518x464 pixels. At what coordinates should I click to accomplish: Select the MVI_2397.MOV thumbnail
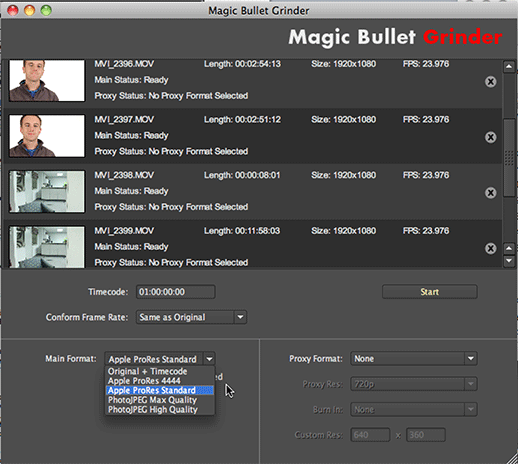click(47, 136)
